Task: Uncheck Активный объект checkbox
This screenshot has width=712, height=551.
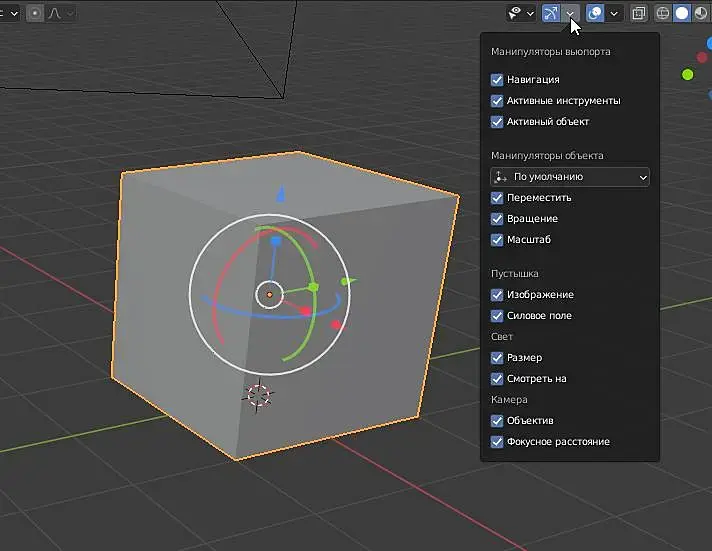Action: click(x=497, y=121)
